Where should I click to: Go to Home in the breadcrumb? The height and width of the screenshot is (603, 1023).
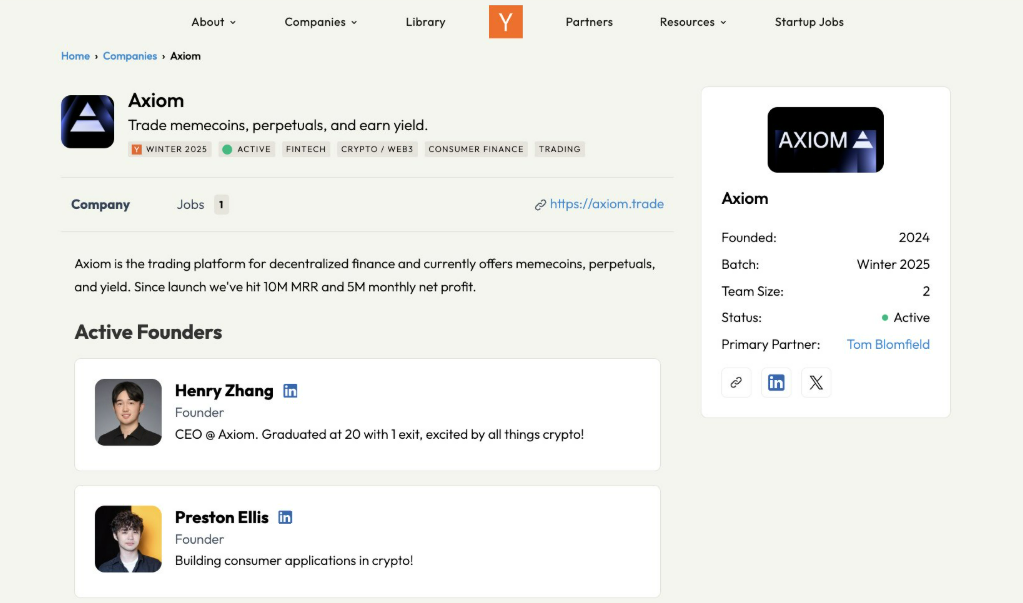pyautogui.click(x=75, y=56)
